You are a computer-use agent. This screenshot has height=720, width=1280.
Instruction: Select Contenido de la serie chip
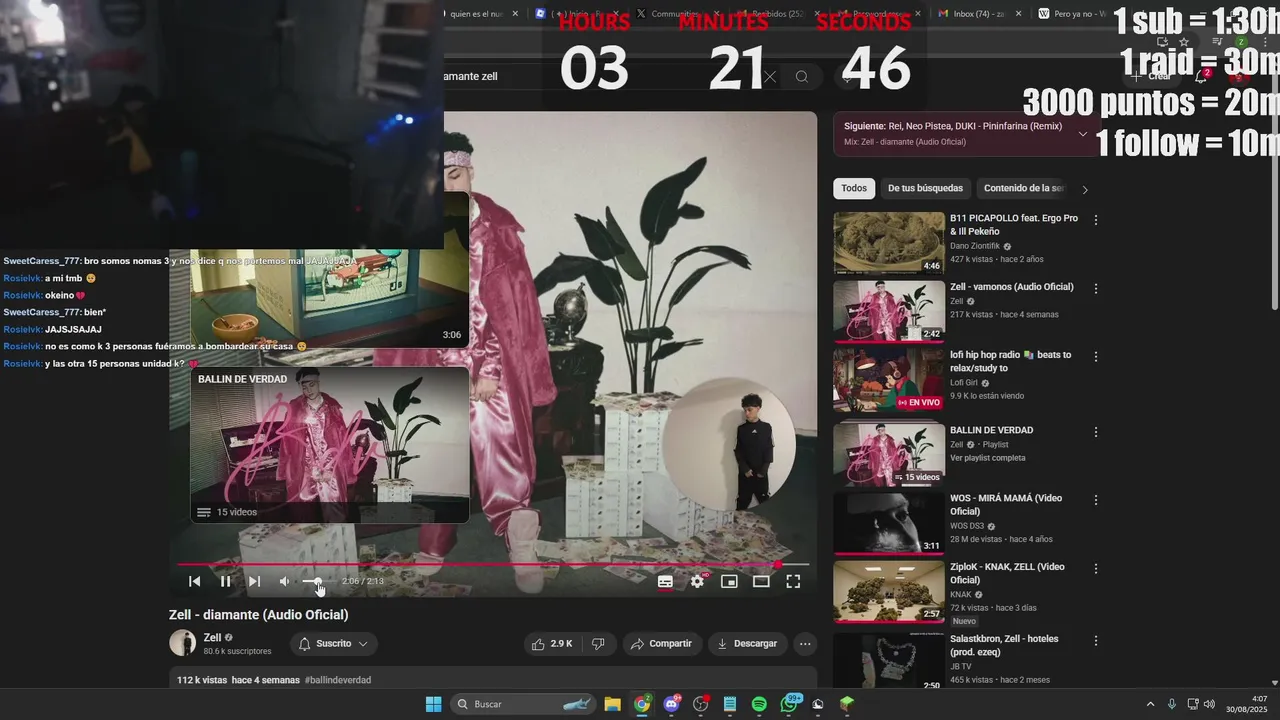pos(1024,188)
